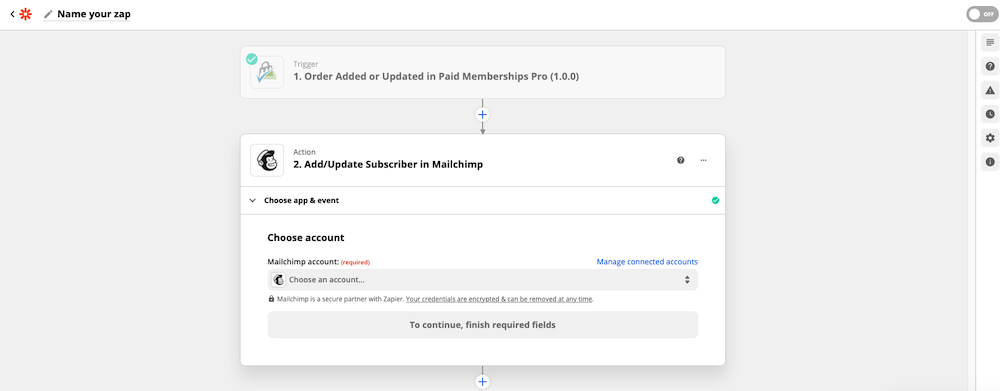
Task: Click the 'Choose app & event' section label
Action: coord(302,200)
